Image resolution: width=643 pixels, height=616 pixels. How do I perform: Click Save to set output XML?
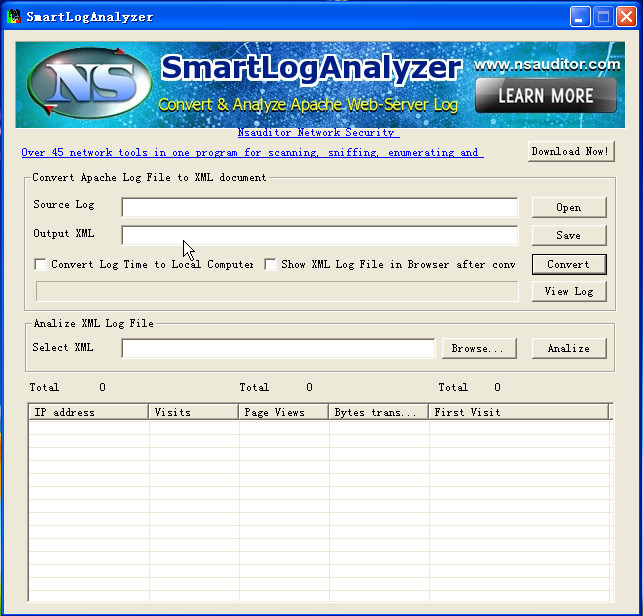click(569, 235)
